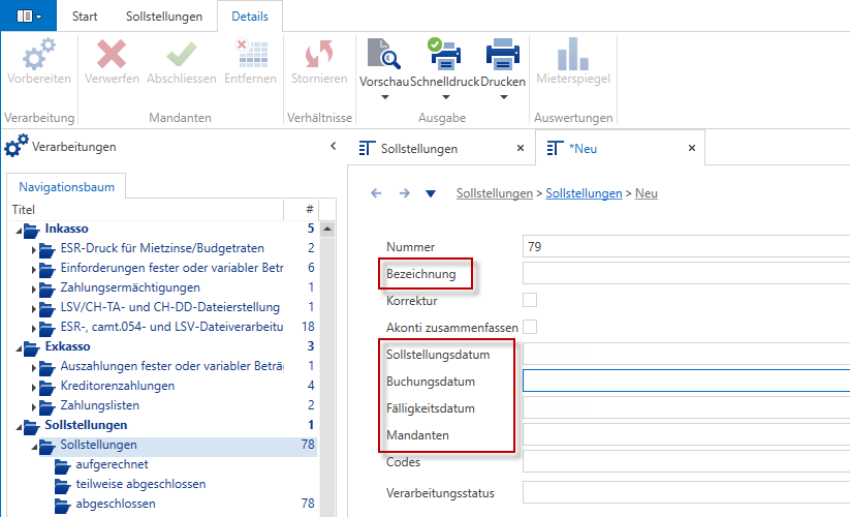Click the Inkasso folder icon
850x517 pixels.
(x=31, y=230)
